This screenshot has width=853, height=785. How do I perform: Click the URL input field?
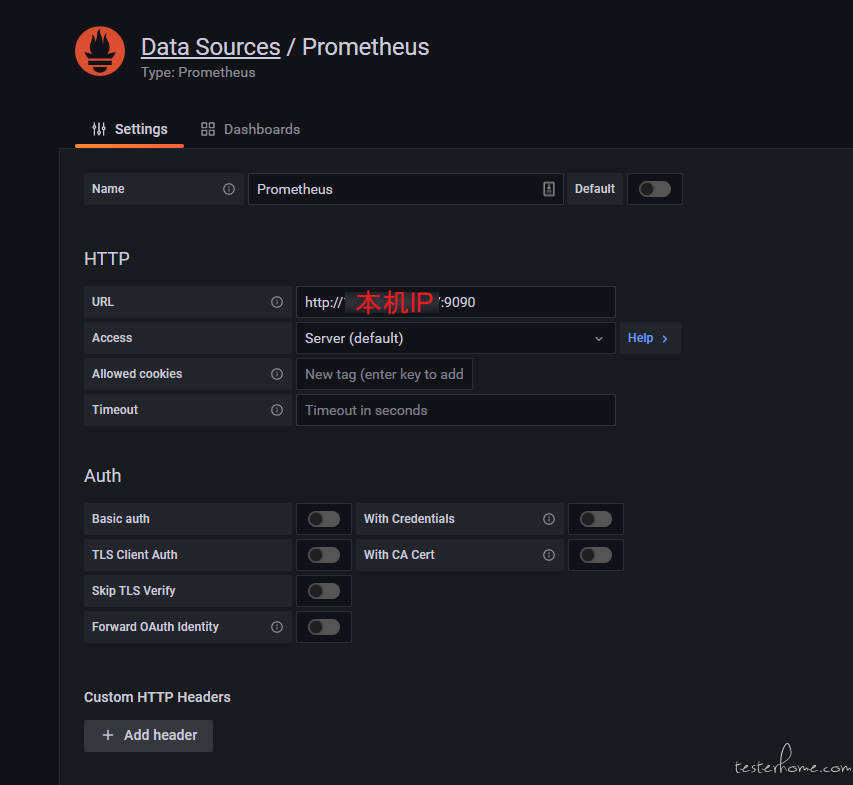[456, 302]
